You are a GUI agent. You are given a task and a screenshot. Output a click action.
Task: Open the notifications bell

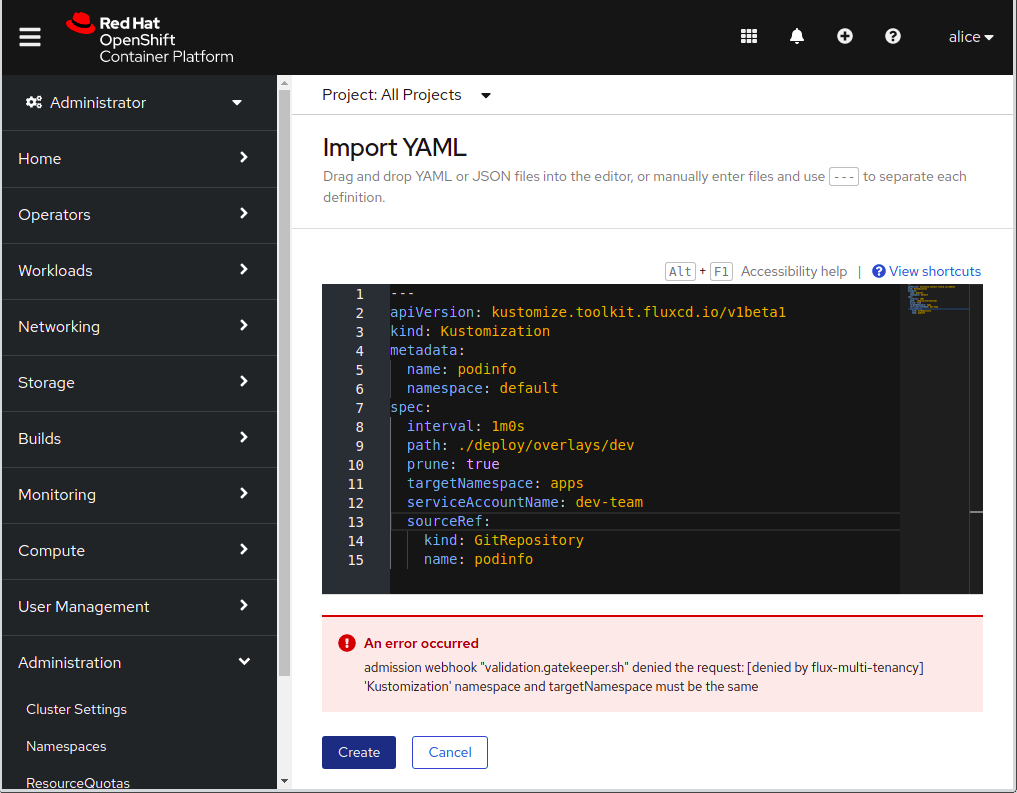click(x=796, y=36)
